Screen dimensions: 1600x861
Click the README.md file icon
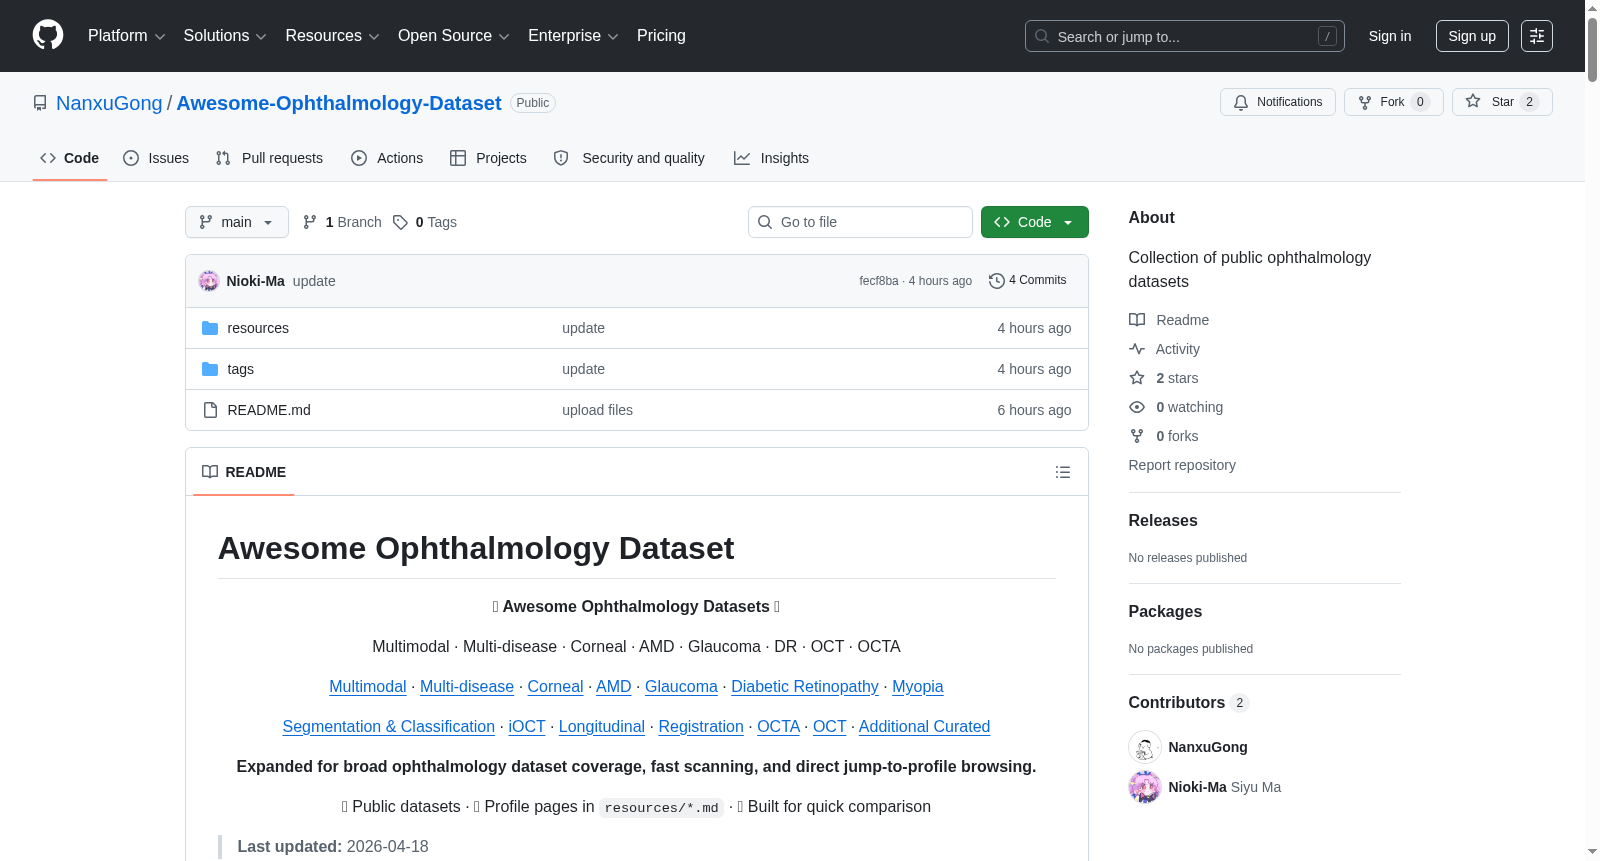(210, 410)
